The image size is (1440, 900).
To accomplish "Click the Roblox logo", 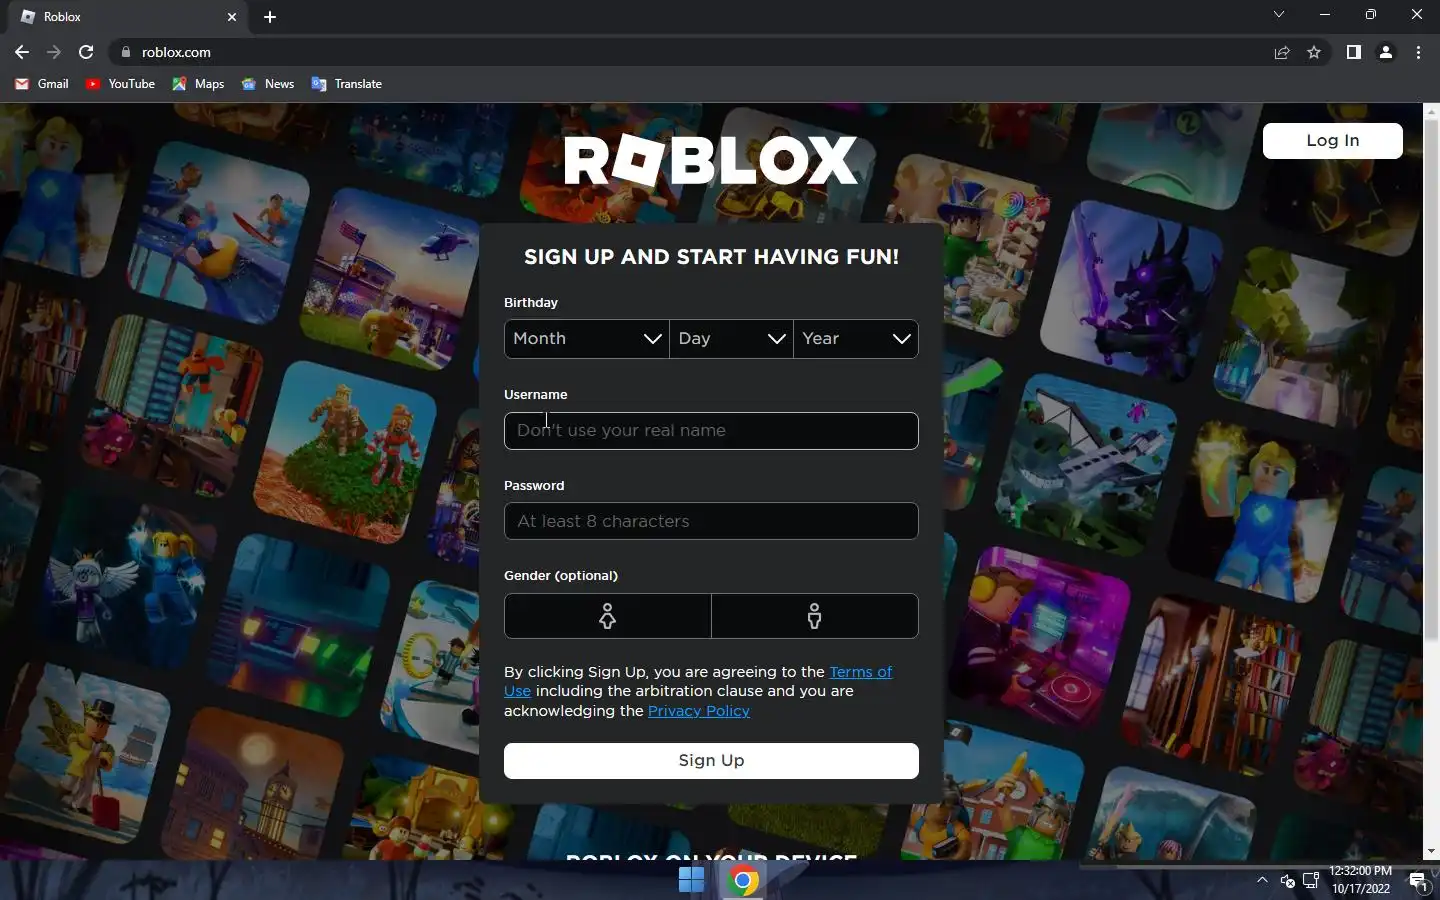I will click(x=711, y=161).
